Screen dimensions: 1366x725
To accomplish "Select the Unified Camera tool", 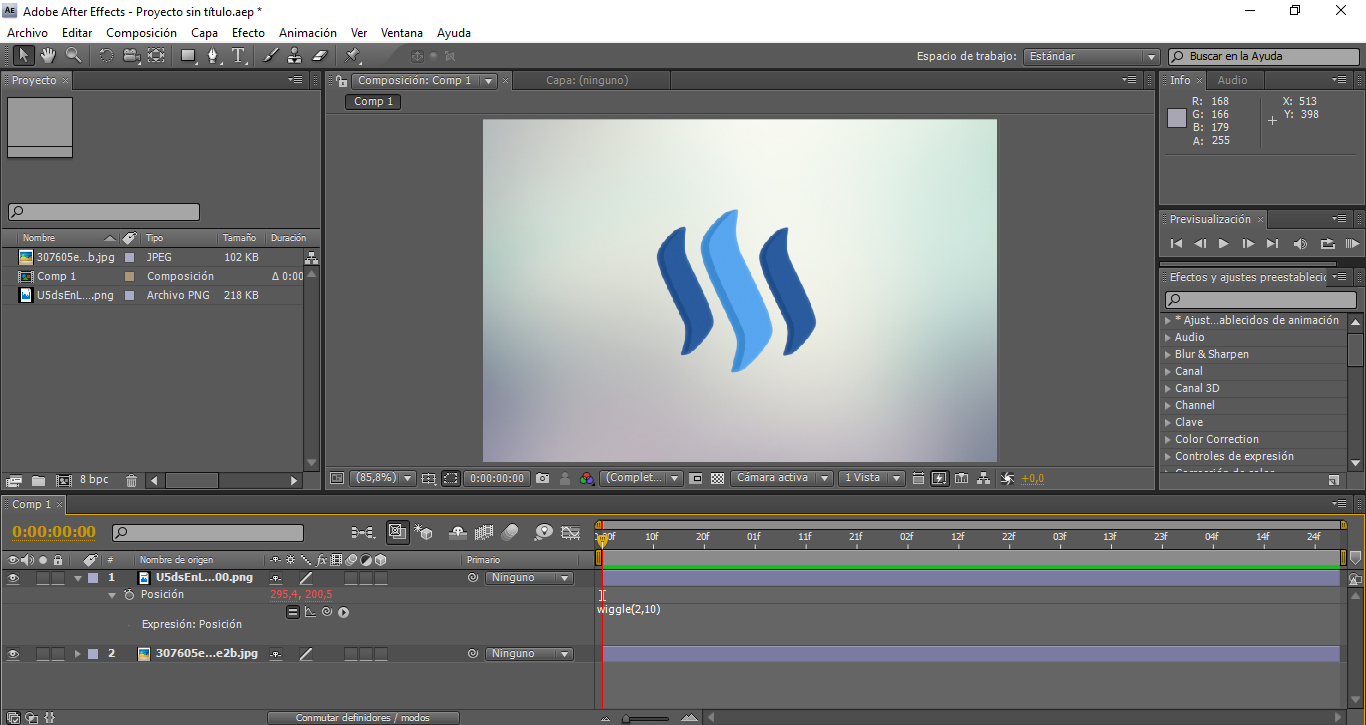I will tap(131, 56).
